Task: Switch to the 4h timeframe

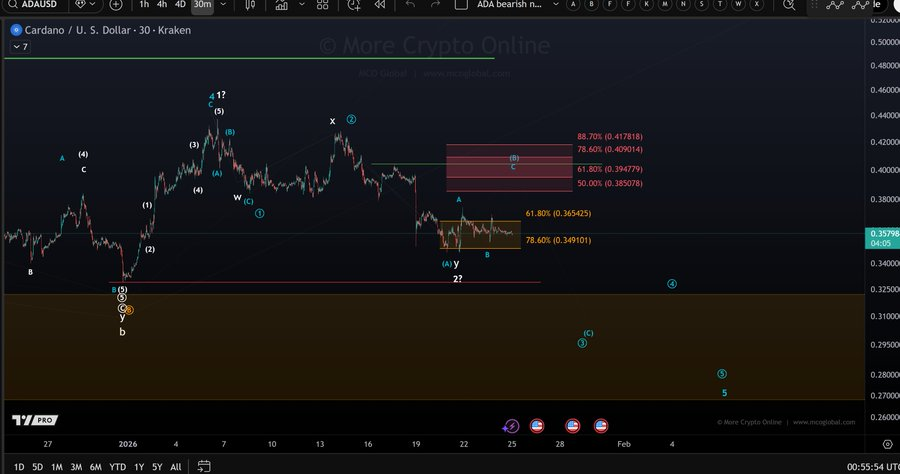Action: click(x=162, y=5)
